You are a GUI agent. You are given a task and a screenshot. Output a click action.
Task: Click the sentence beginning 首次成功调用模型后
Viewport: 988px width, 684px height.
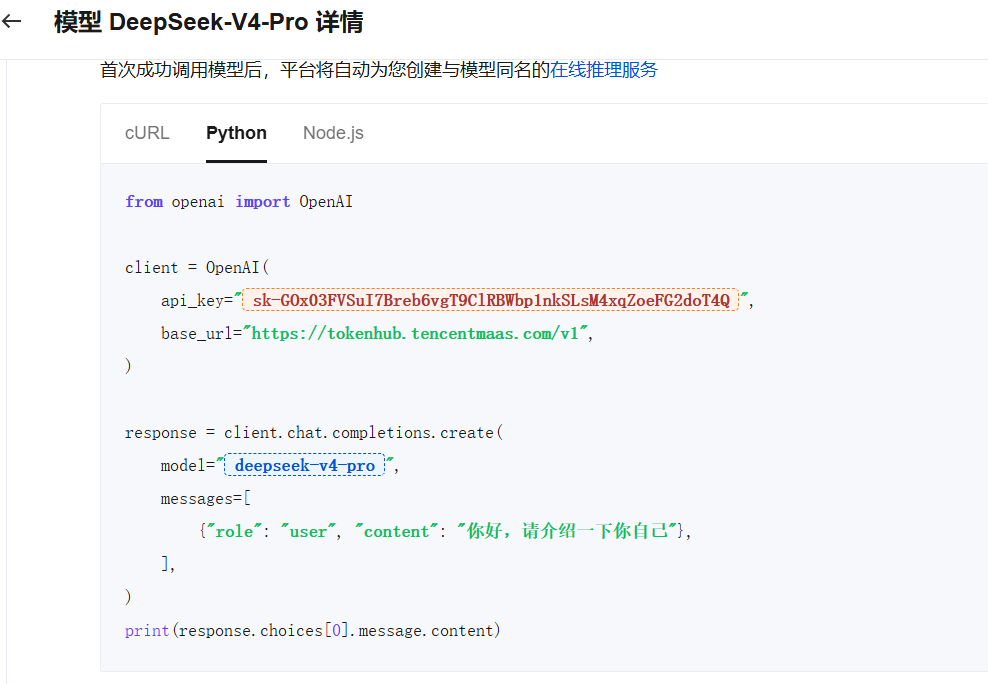point(379,69)
